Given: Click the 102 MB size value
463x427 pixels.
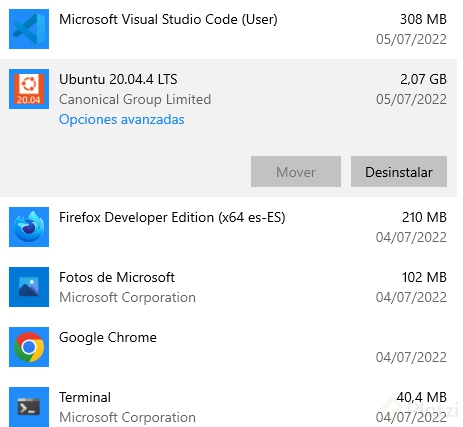Looking at the screenshot, I should tap(424, 277).
